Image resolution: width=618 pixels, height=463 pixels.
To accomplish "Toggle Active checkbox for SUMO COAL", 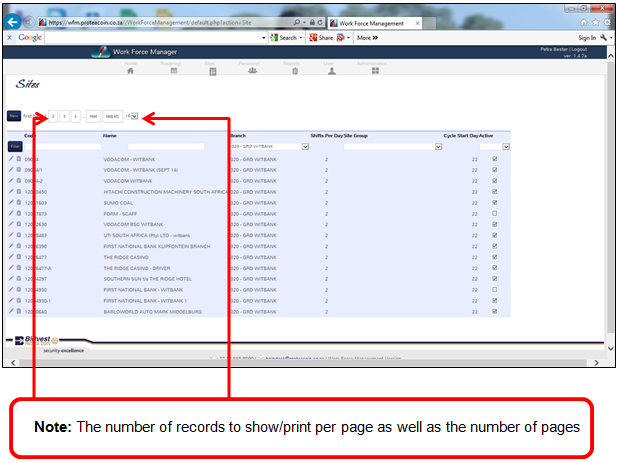I will (x=495, y=203).
